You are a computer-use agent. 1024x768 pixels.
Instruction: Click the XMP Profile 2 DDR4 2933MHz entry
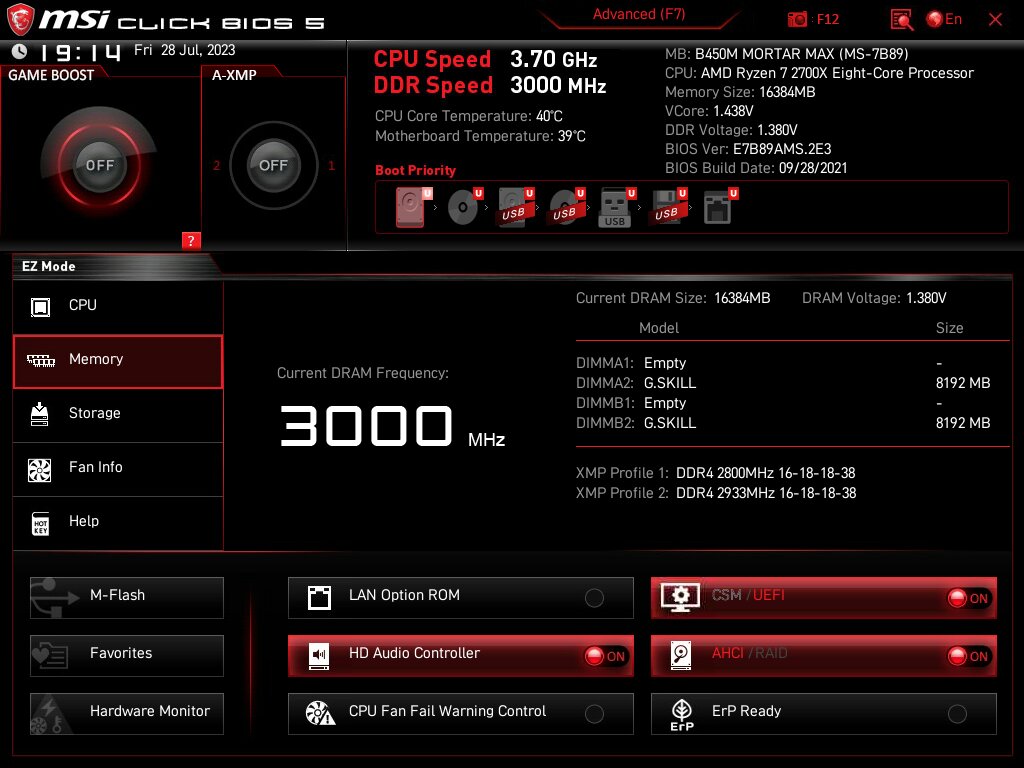click(716, 493)
